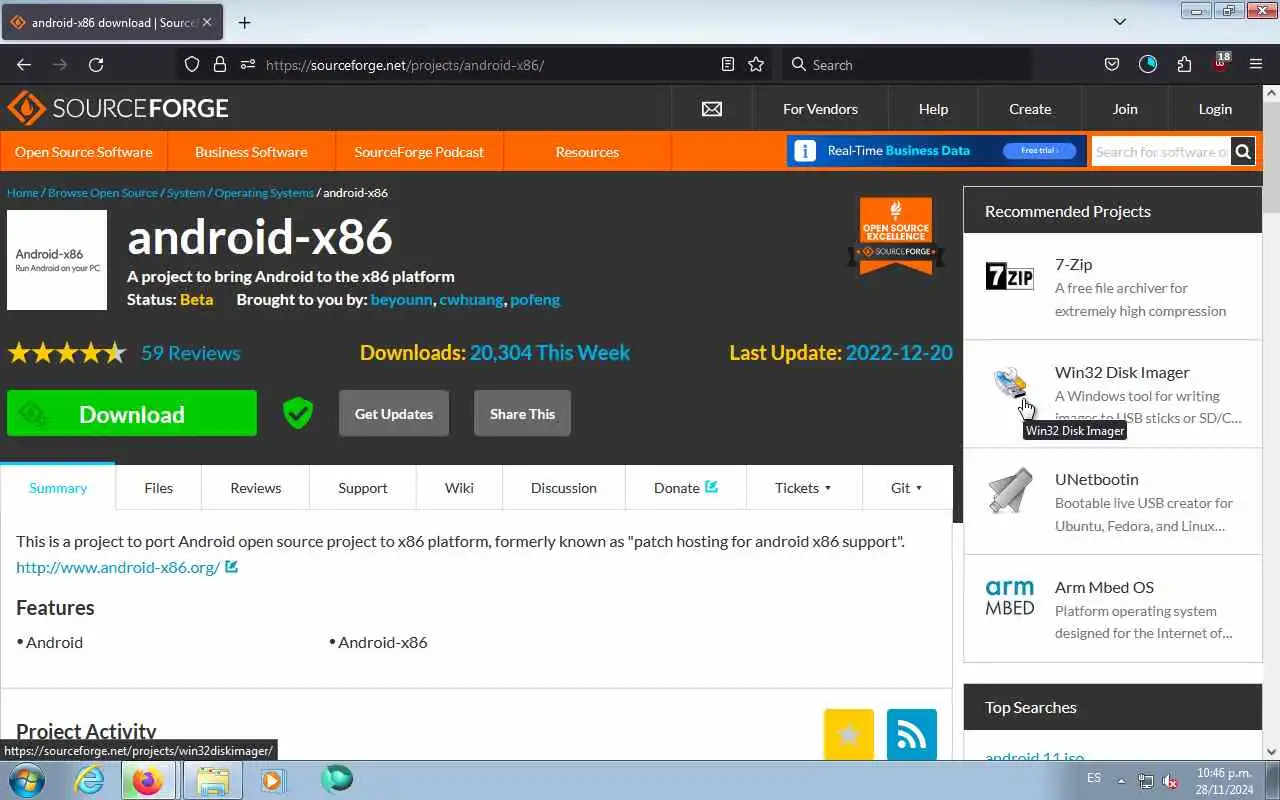Open the 59 Reviews link
This screenshot has height=800, width=1280.
[191, 353]
